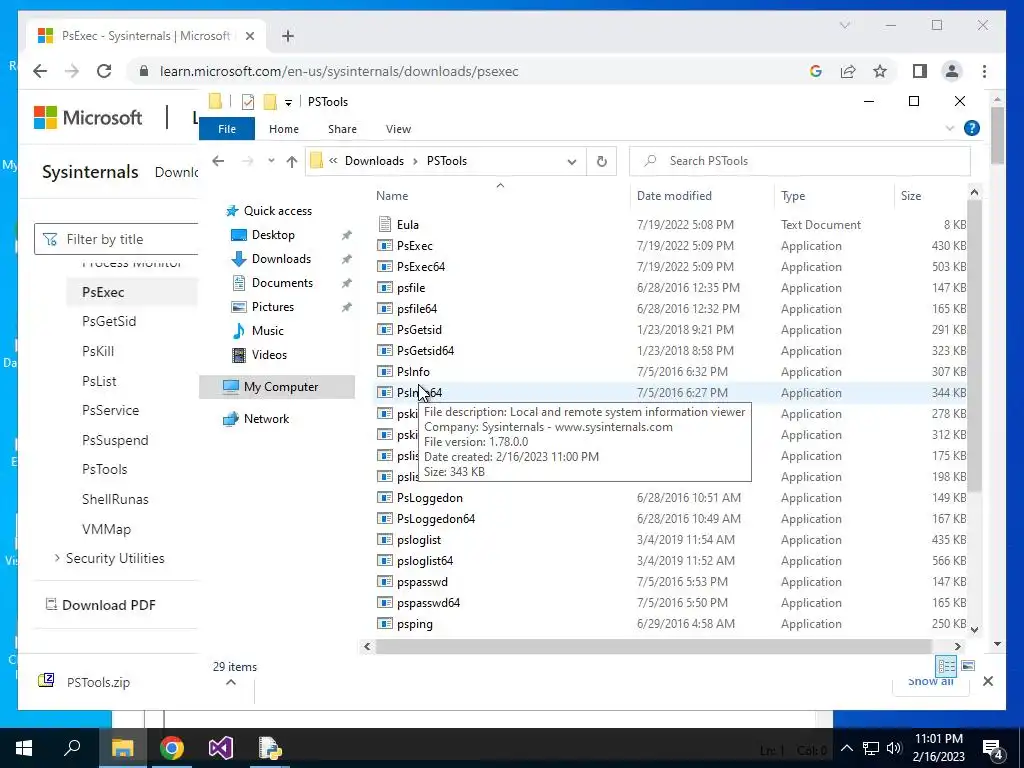
Task: Click the Refresh button in Explorer address bar
Action: click(x=601, y=161)
